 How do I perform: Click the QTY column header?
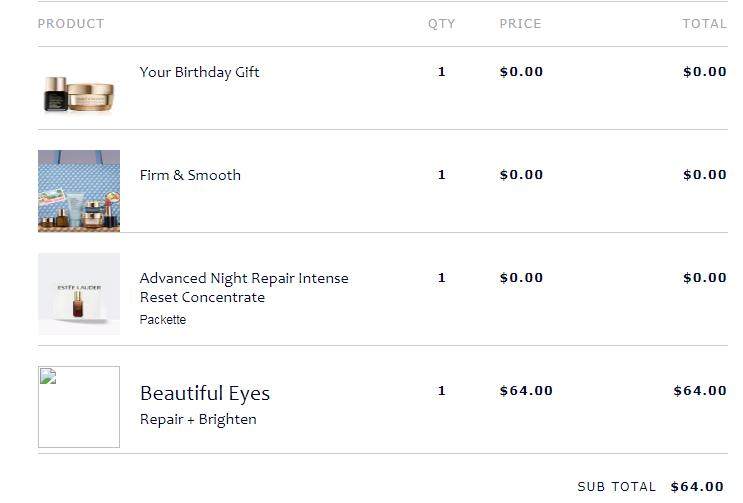[x=441, y=24]
